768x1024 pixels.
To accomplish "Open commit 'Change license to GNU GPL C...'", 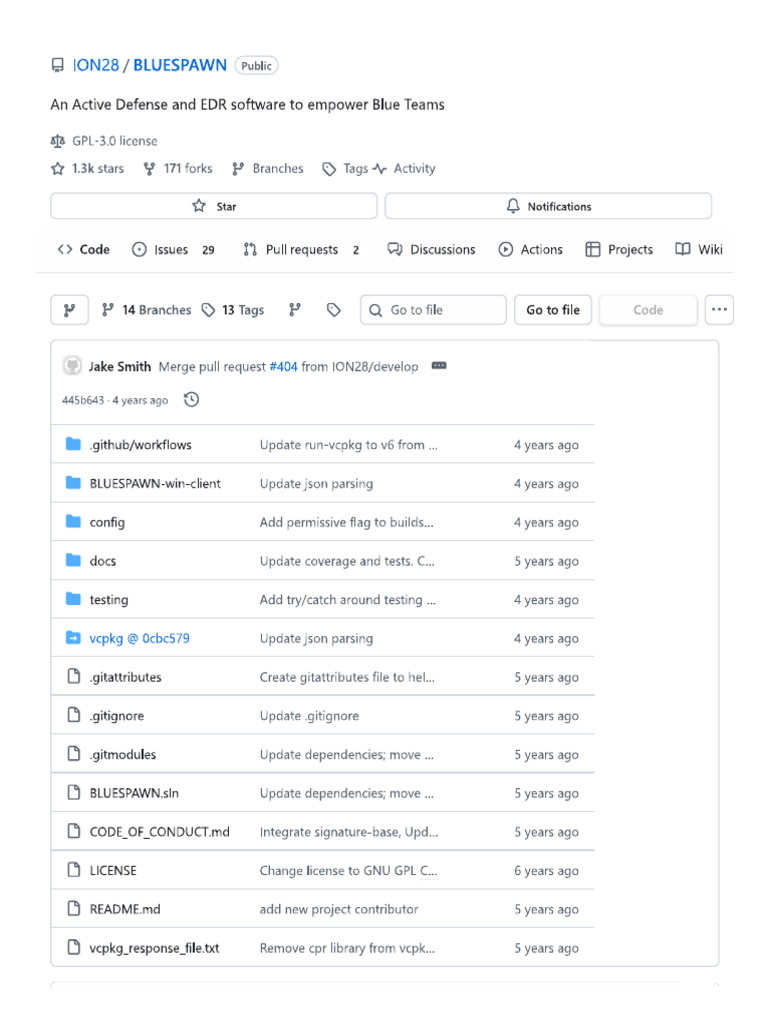I will click(x=348, y=871).
